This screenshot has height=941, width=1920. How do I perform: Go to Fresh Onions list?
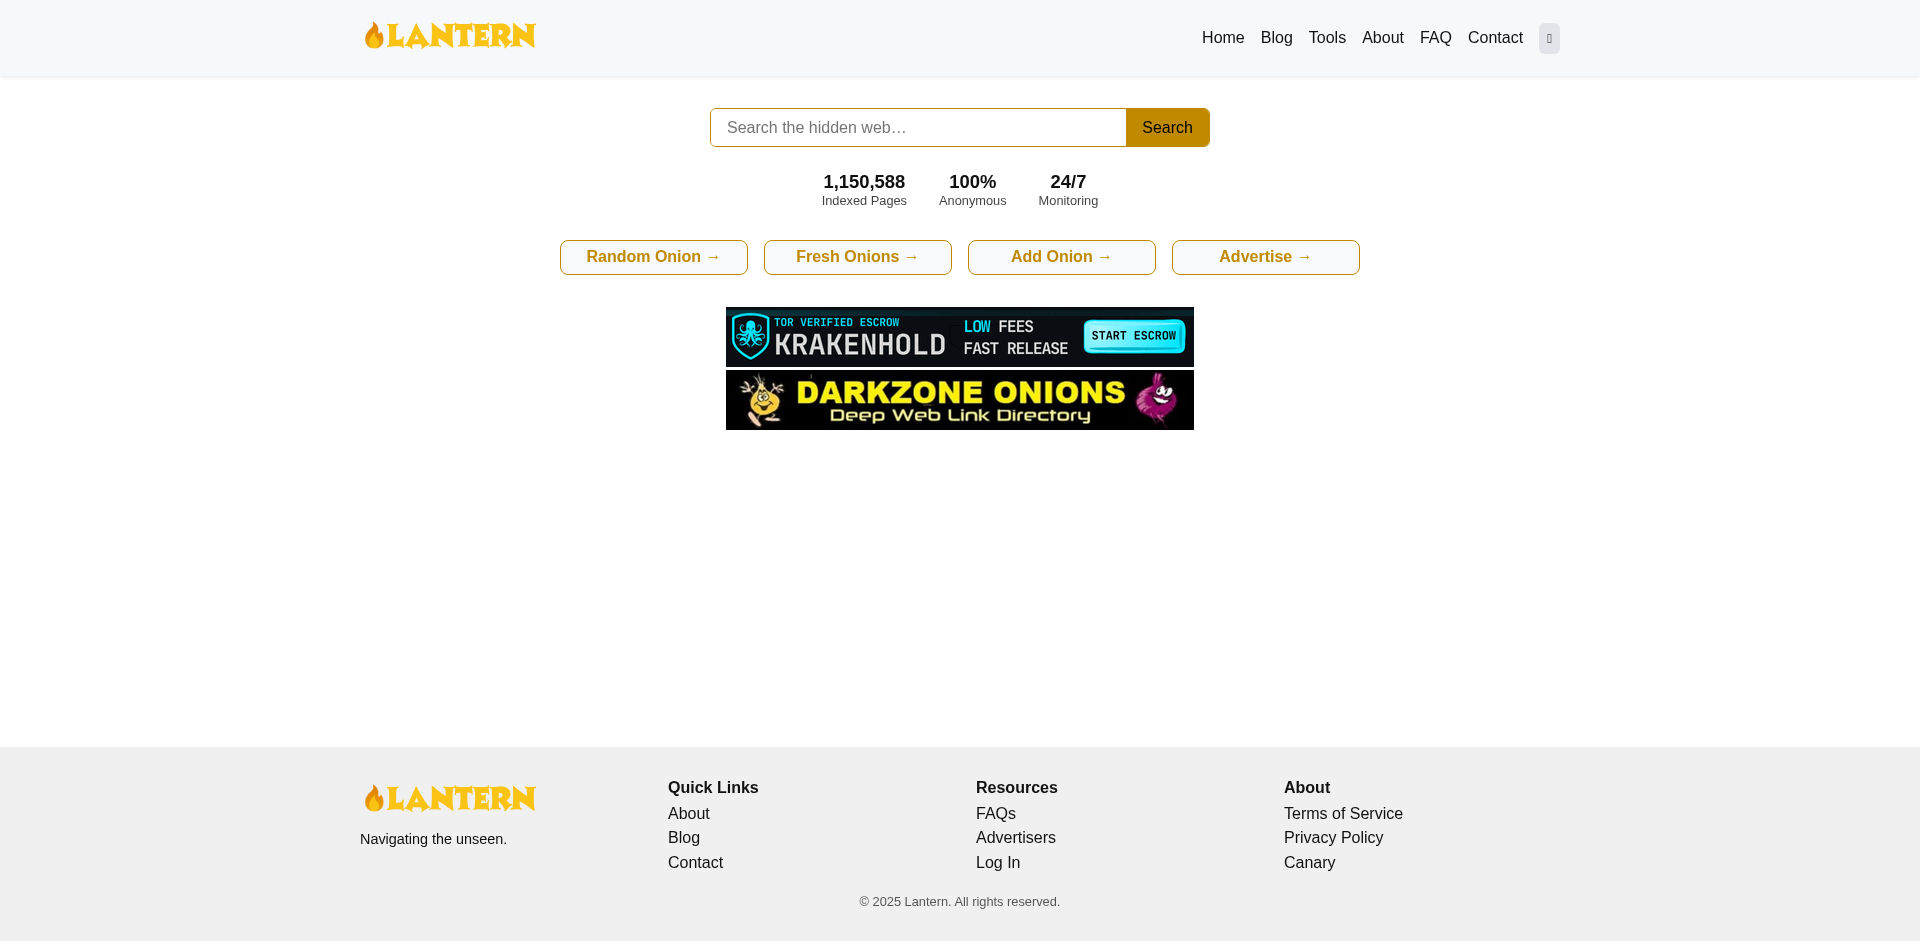[x=857, y=257]
